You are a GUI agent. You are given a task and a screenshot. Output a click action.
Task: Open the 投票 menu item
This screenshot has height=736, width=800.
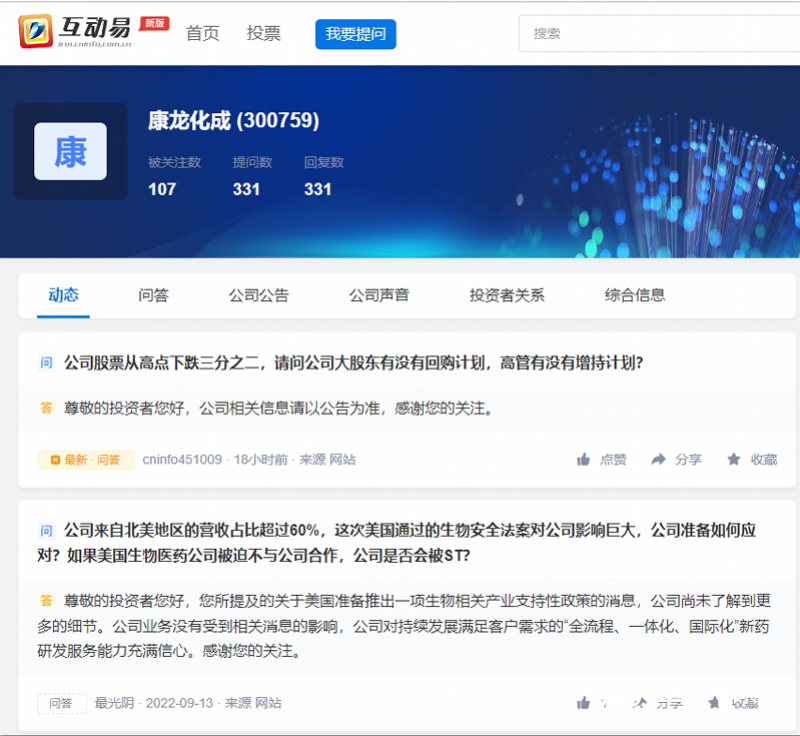263,34
